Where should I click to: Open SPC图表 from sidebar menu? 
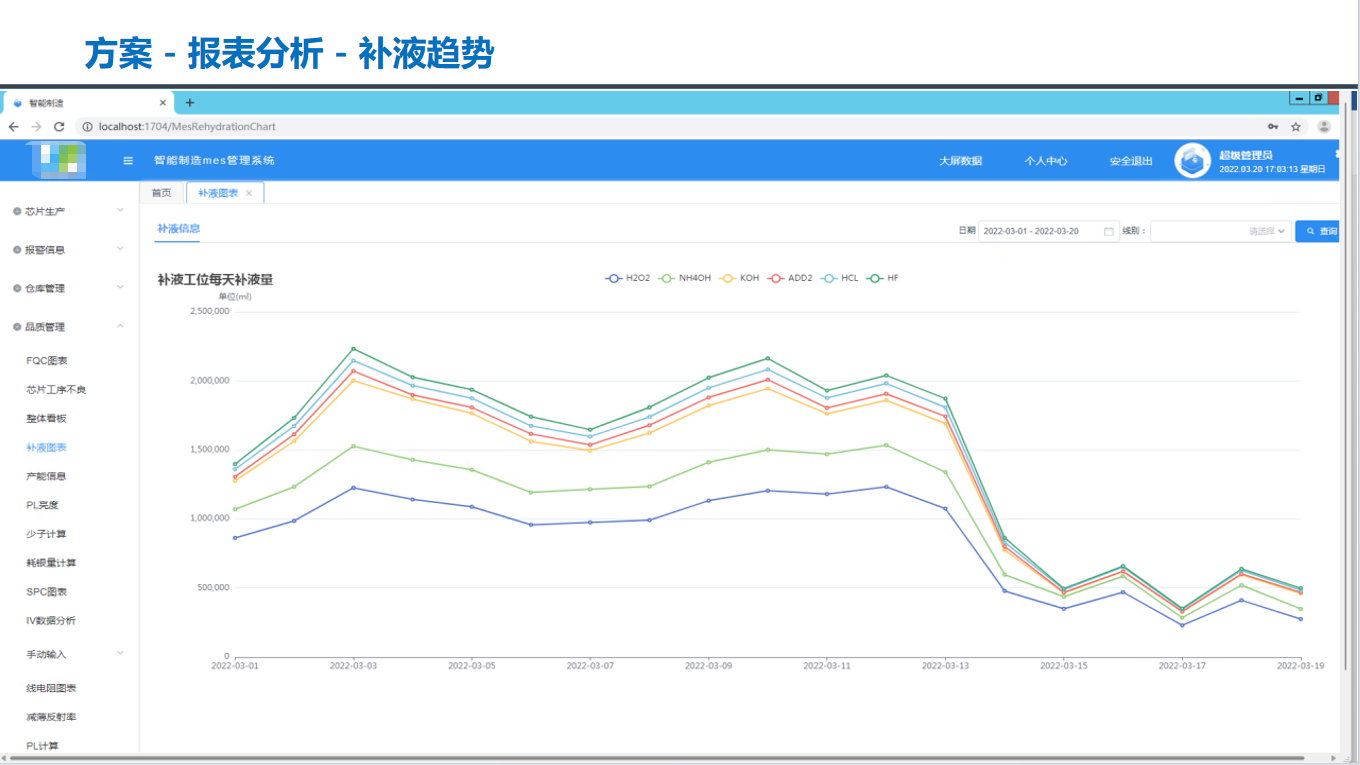[46, 592]
